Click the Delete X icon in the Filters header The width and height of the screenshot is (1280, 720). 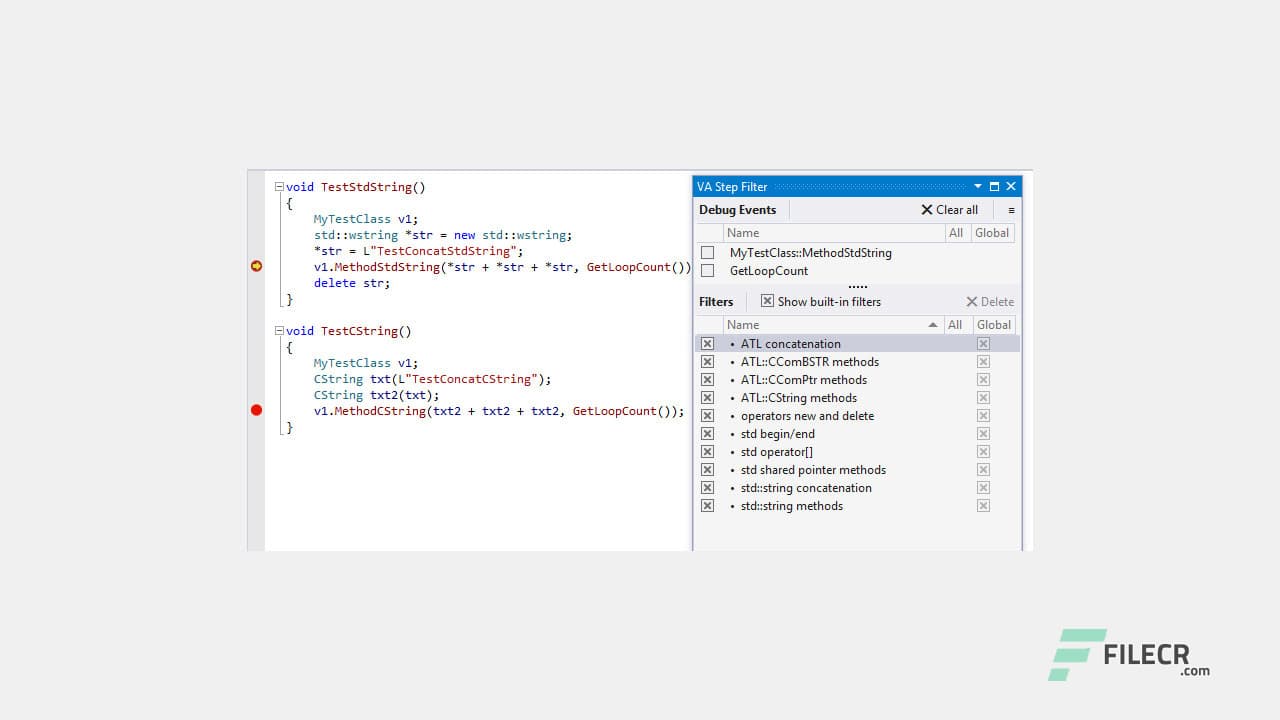pyautogui.click(x=968, y=301)
